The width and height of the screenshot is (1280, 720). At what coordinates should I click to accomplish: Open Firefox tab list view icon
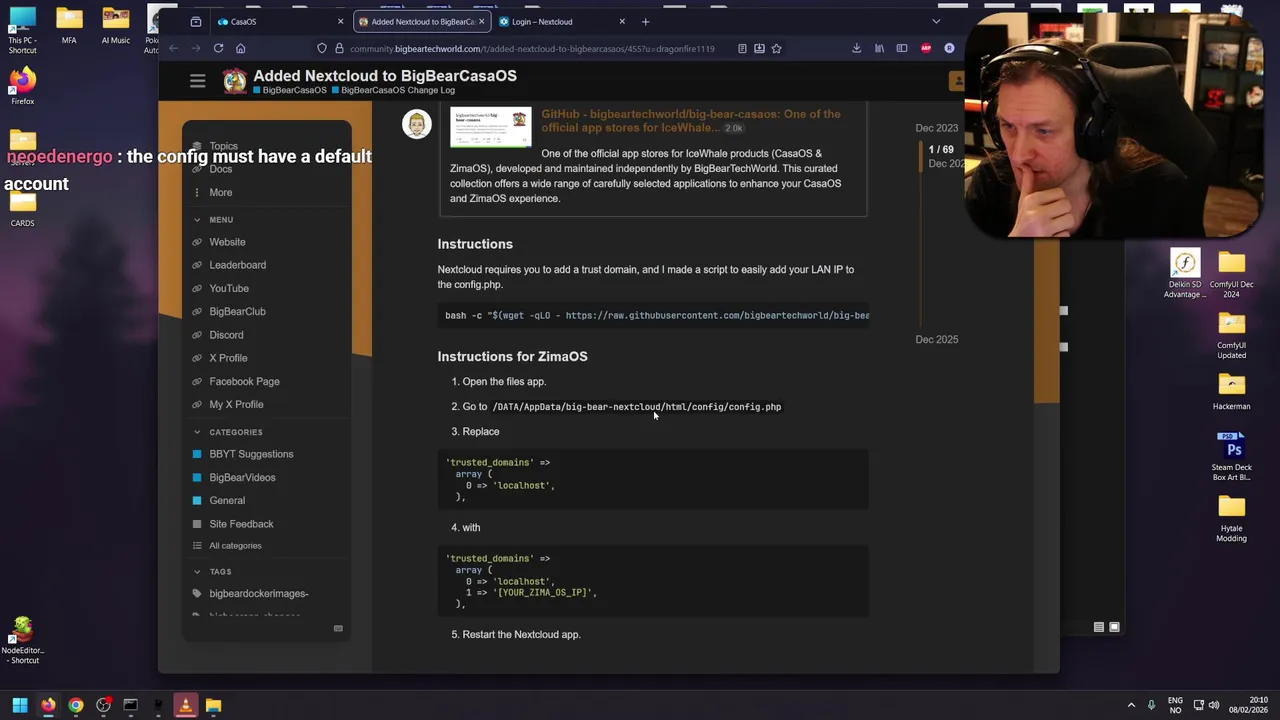click(x=196, y=21)
